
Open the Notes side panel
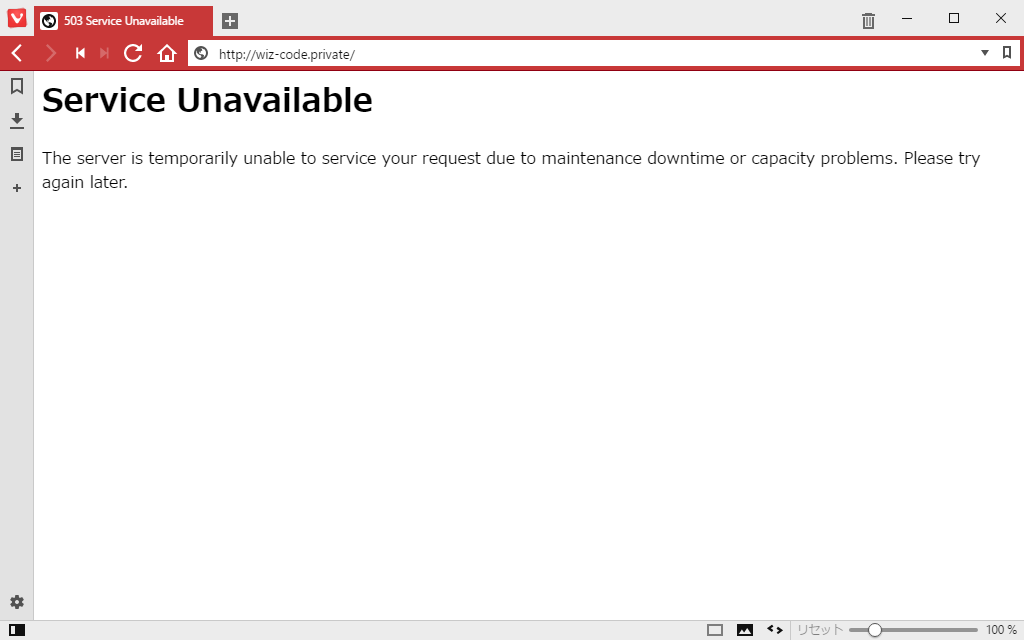(x=17, y=154)
